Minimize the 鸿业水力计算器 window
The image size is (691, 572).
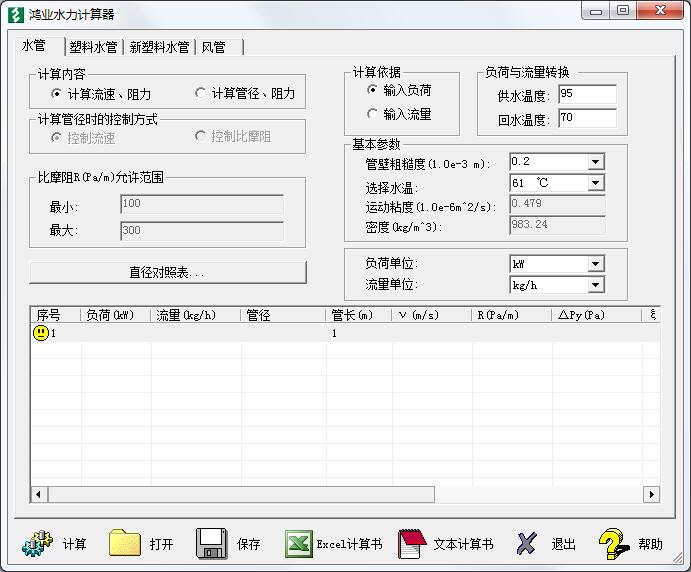click(x=596, y=11)
